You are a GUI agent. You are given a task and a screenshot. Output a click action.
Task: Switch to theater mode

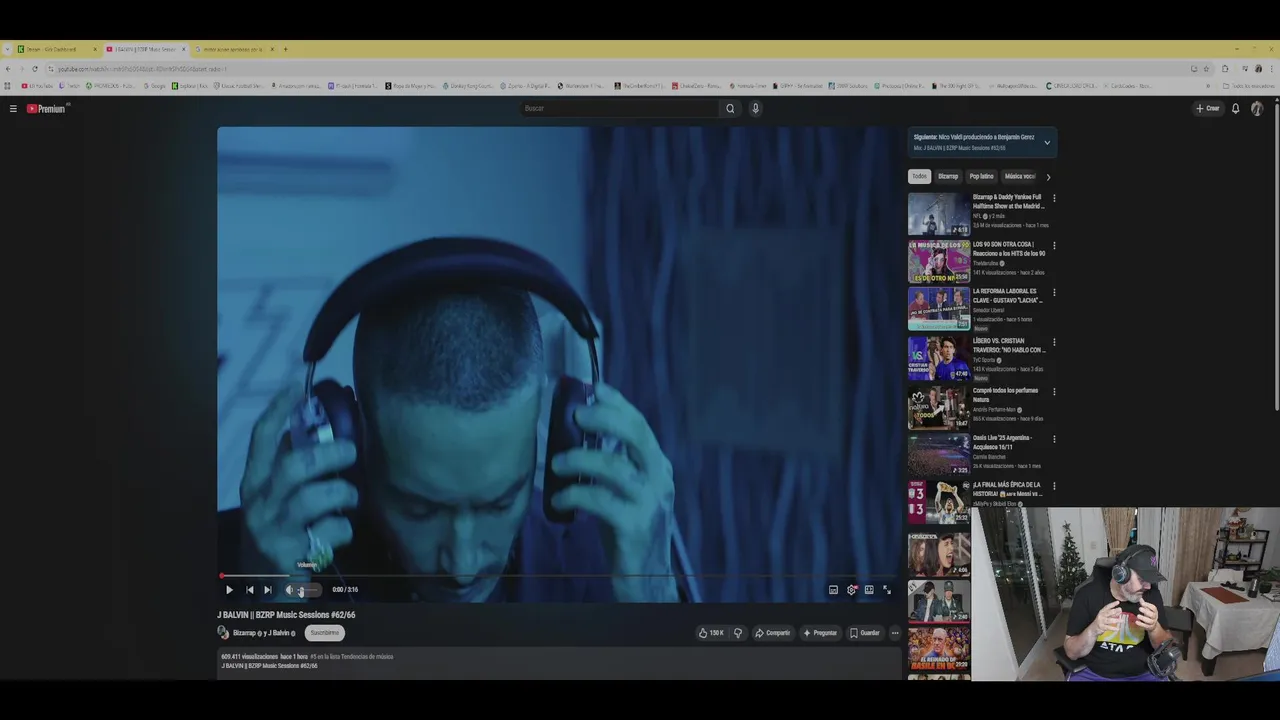(869, 590)
